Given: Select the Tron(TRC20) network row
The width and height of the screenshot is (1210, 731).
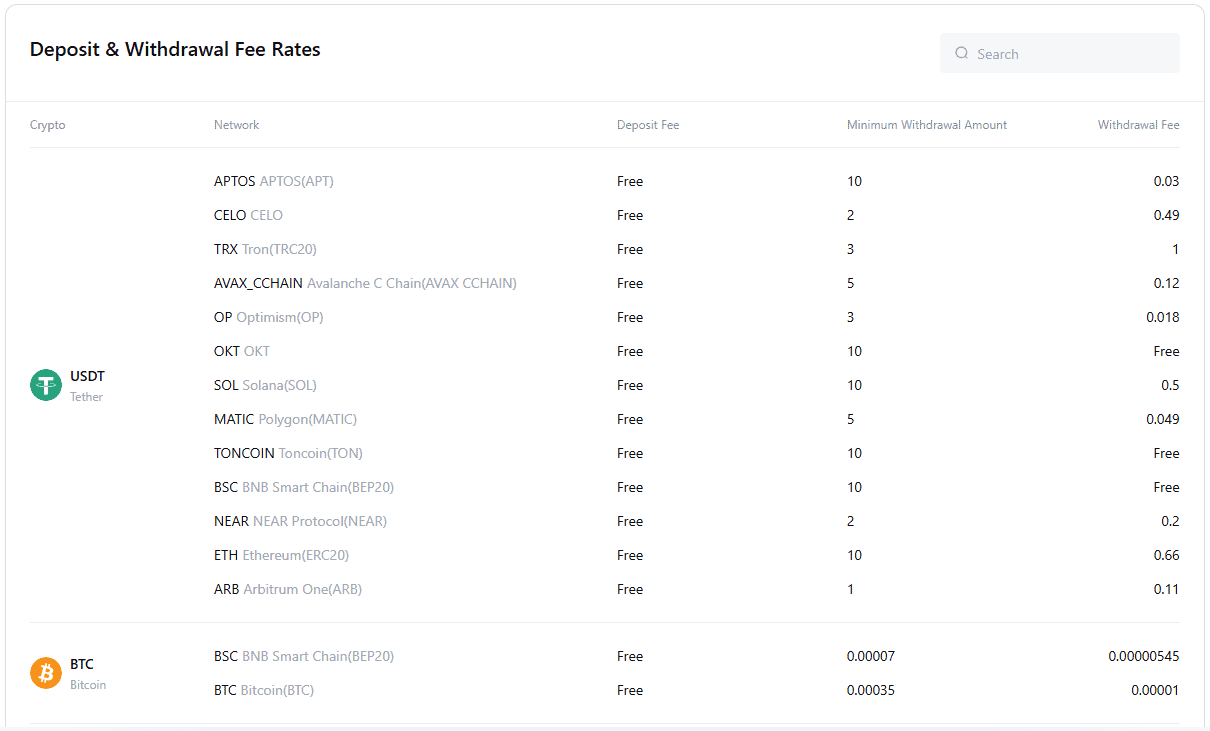Looking at the screenshot, I should (265, 250).
